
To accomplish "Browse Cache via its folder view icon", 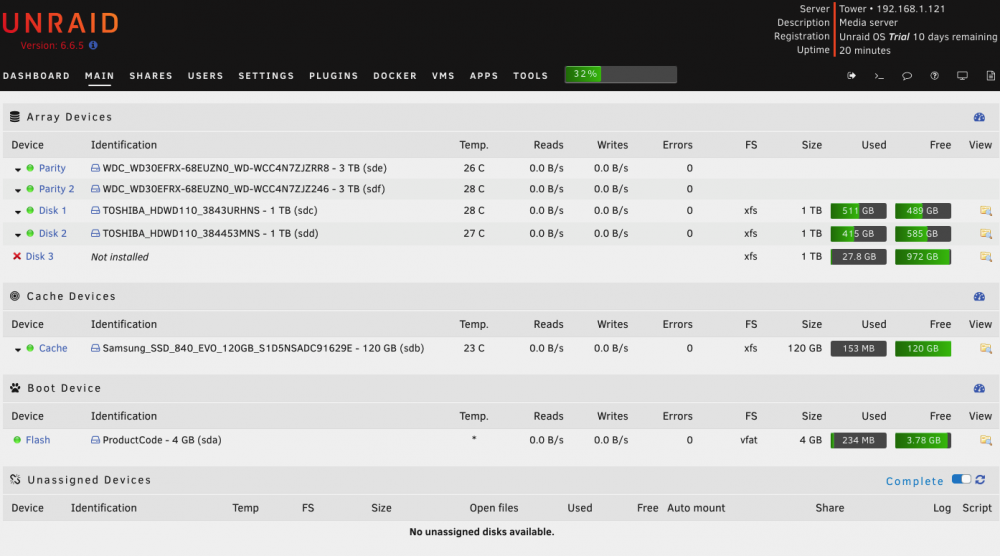I will tap(985, 349).
